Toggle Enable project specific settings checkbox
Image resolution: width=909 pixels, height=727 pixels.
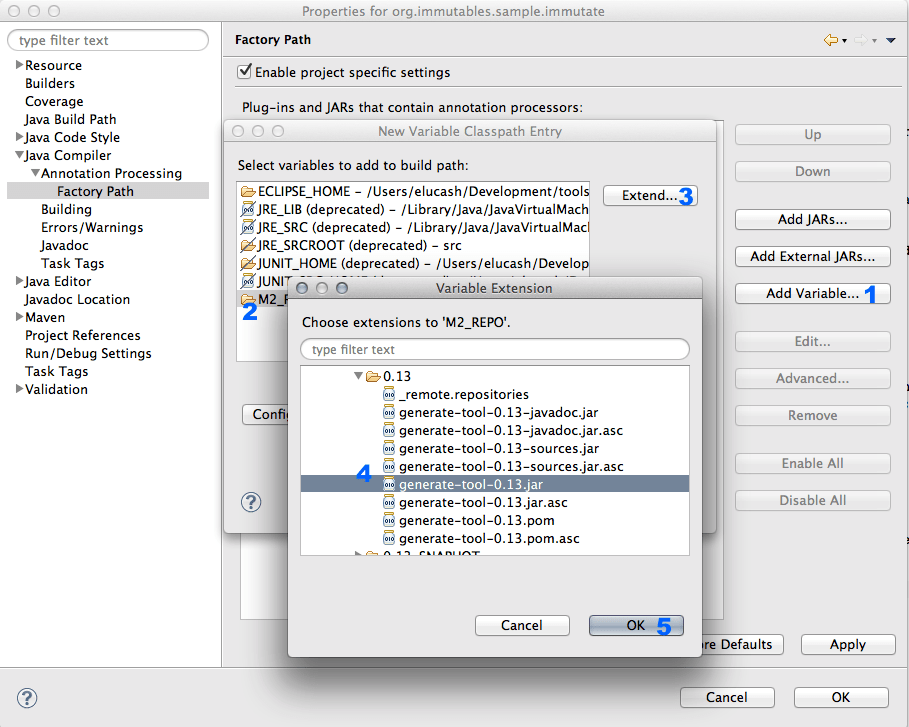[x=245, y=71]
